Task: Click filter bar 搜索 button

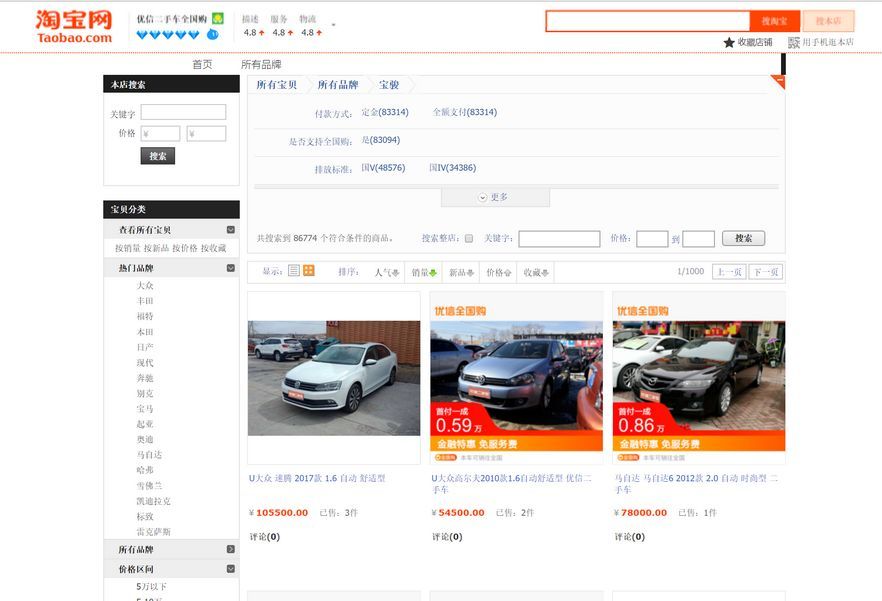Action: click(744, 238)
